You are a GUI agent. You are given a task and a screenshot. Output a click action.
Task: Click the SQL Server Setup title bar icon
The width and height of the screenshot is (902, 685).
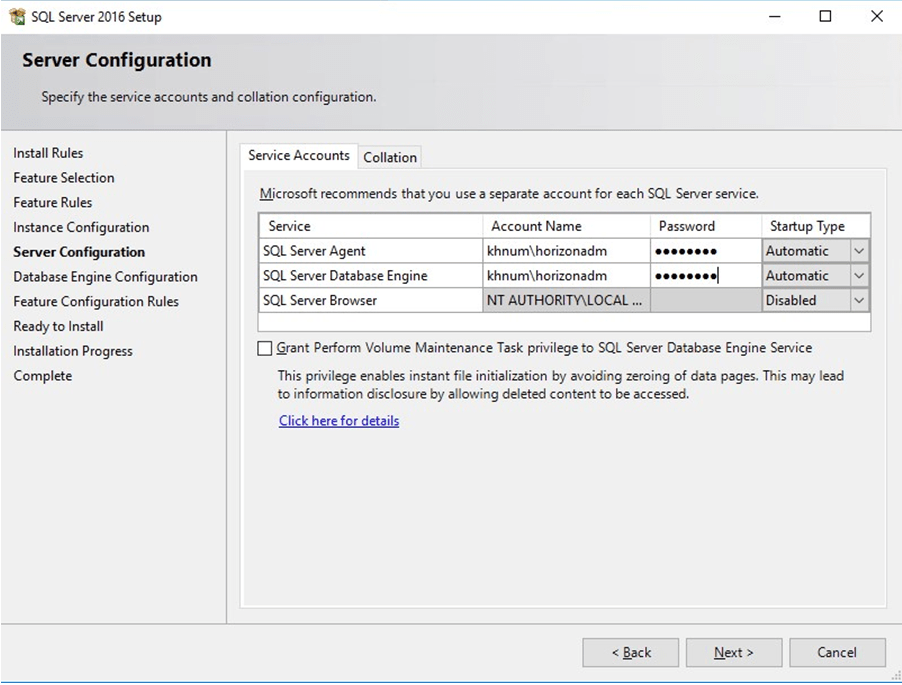(17, 16)
